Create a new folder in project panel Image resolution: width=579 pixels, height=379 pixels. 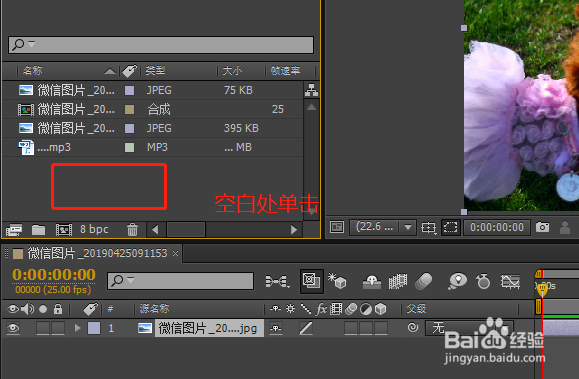38,230
